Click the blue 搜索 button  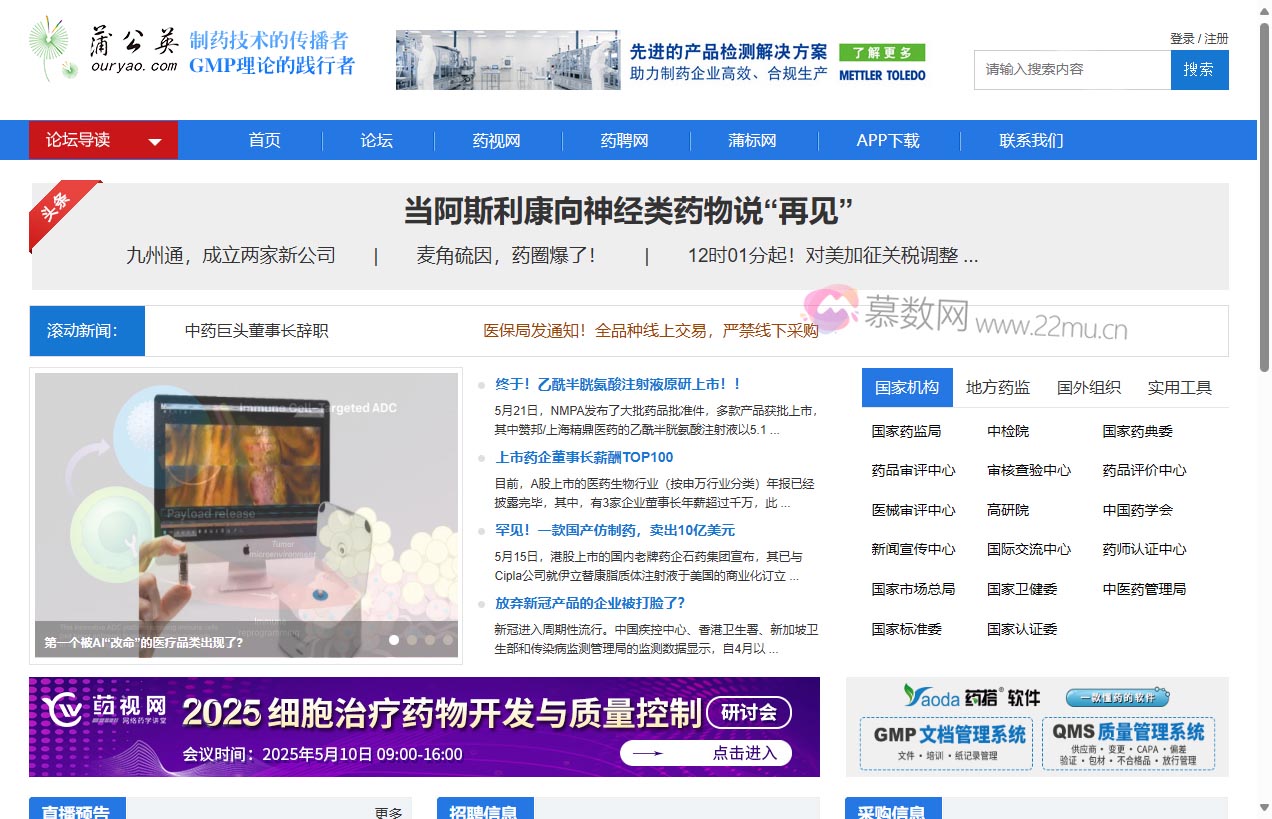1199,70
